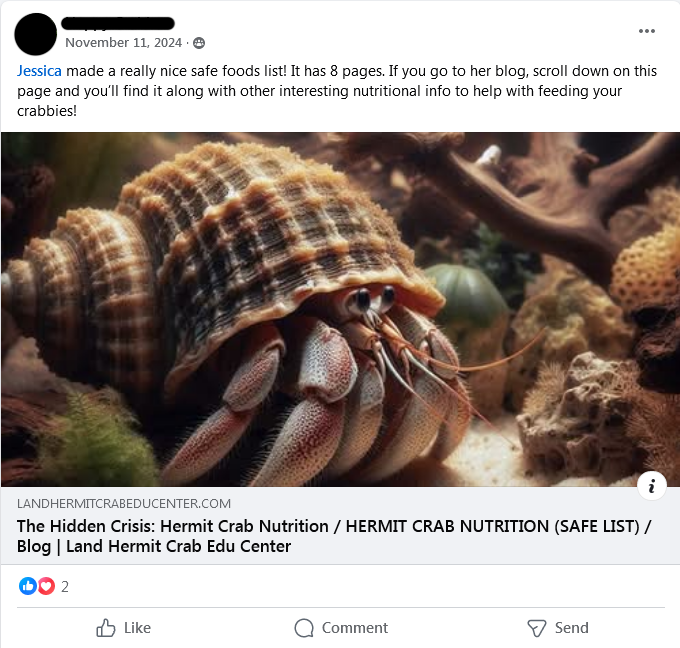Open the hermit crab preview image
This screenshot has width=680, height=648.
[340, 309]
